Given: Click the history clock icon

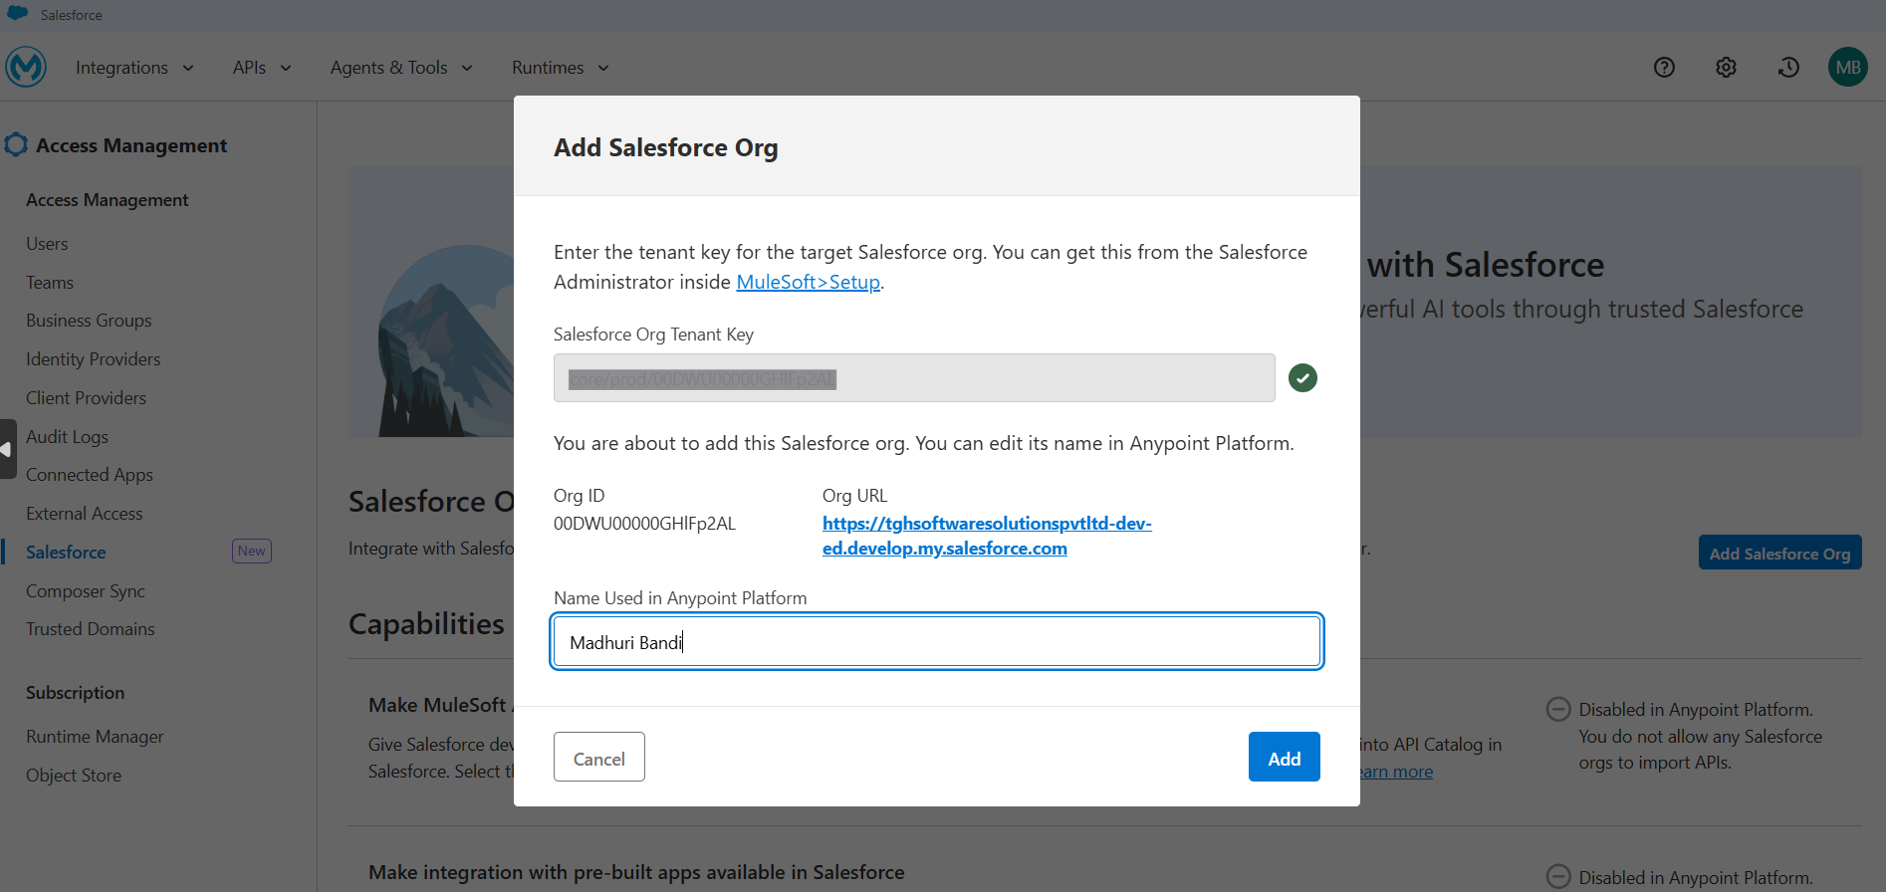Looking at the screenshot, I should (x=1788, y=67).
